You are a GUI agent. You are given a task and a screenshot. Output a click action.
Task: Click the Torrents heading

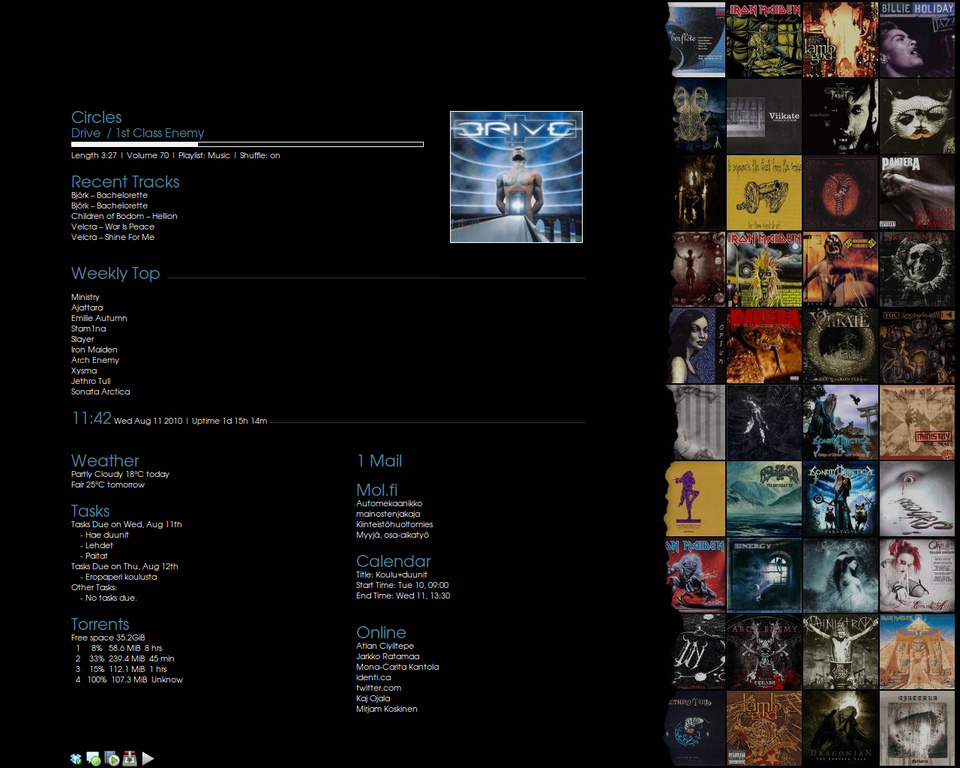(x=100, y=624)
